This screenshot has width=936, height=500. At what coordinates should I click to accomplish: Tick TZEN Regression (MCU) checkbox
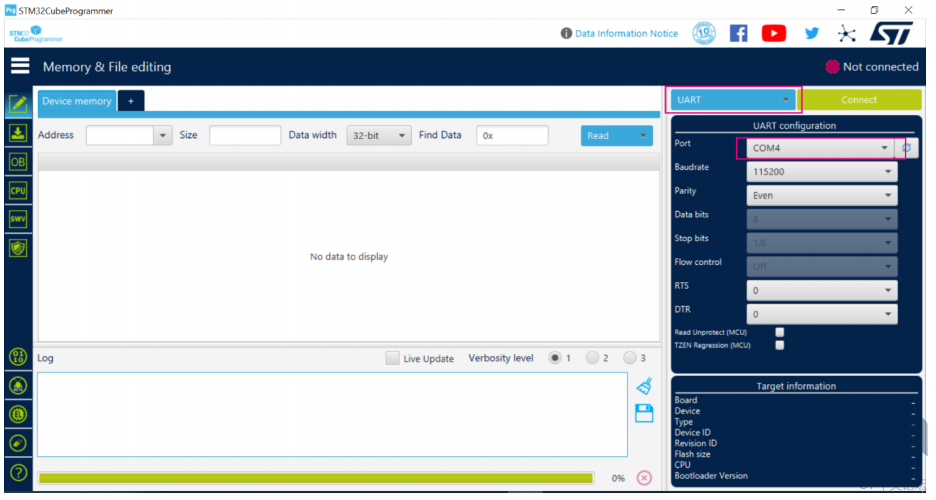click(780, 345)
